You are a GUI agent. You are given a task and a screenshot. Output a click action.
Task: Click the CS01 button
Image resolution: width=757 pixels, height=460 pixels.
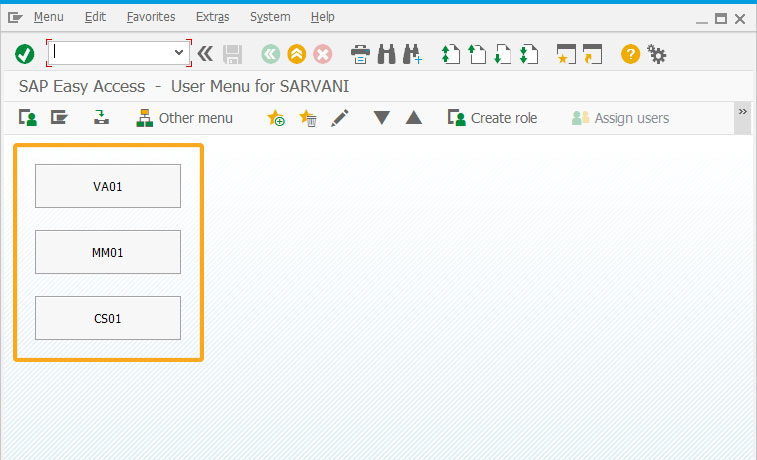point(108,318)
